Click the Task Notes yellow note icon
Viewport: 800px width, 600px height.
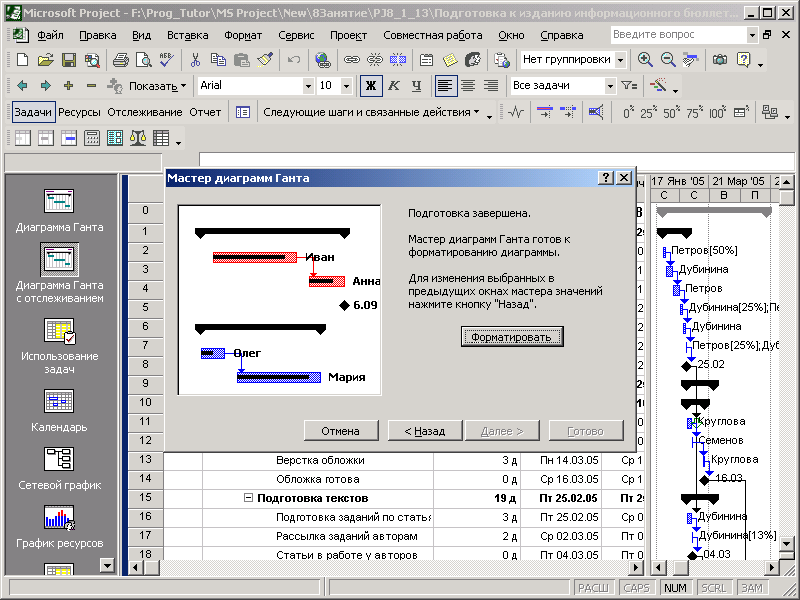click(x=450, y=60)
